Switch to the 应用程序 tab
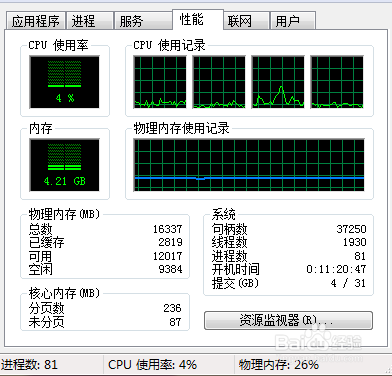 pyautogui.click(x=36, y=21)
